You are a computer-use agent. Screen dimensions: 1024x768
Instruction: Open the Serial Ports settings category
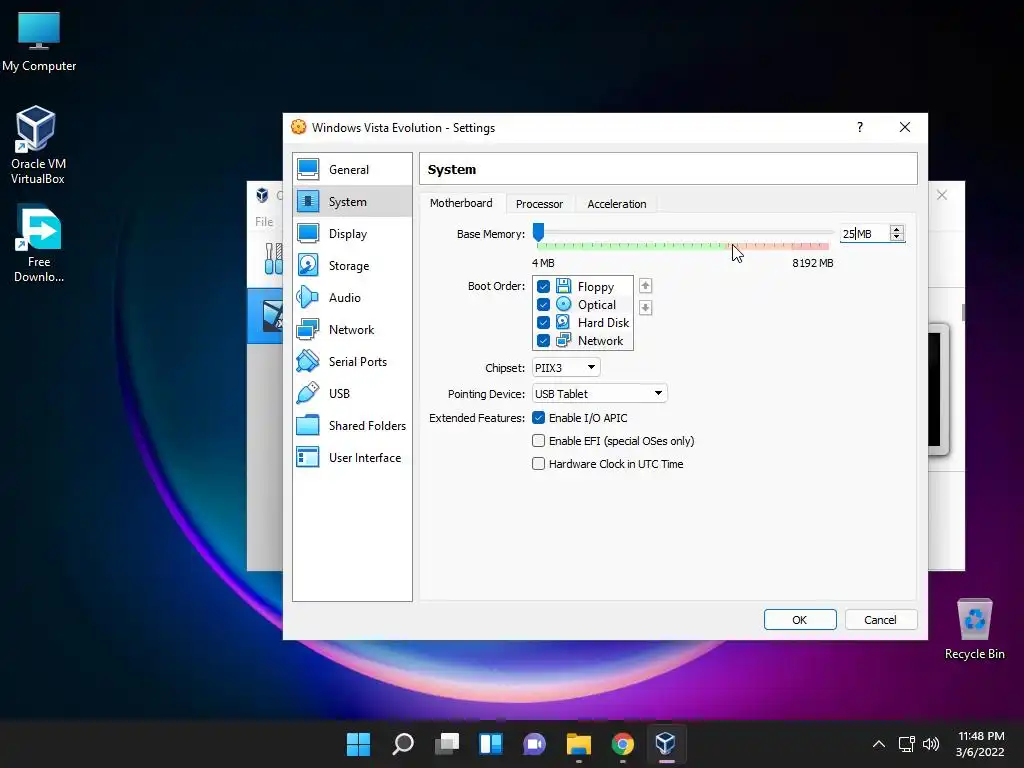[352, 362]
